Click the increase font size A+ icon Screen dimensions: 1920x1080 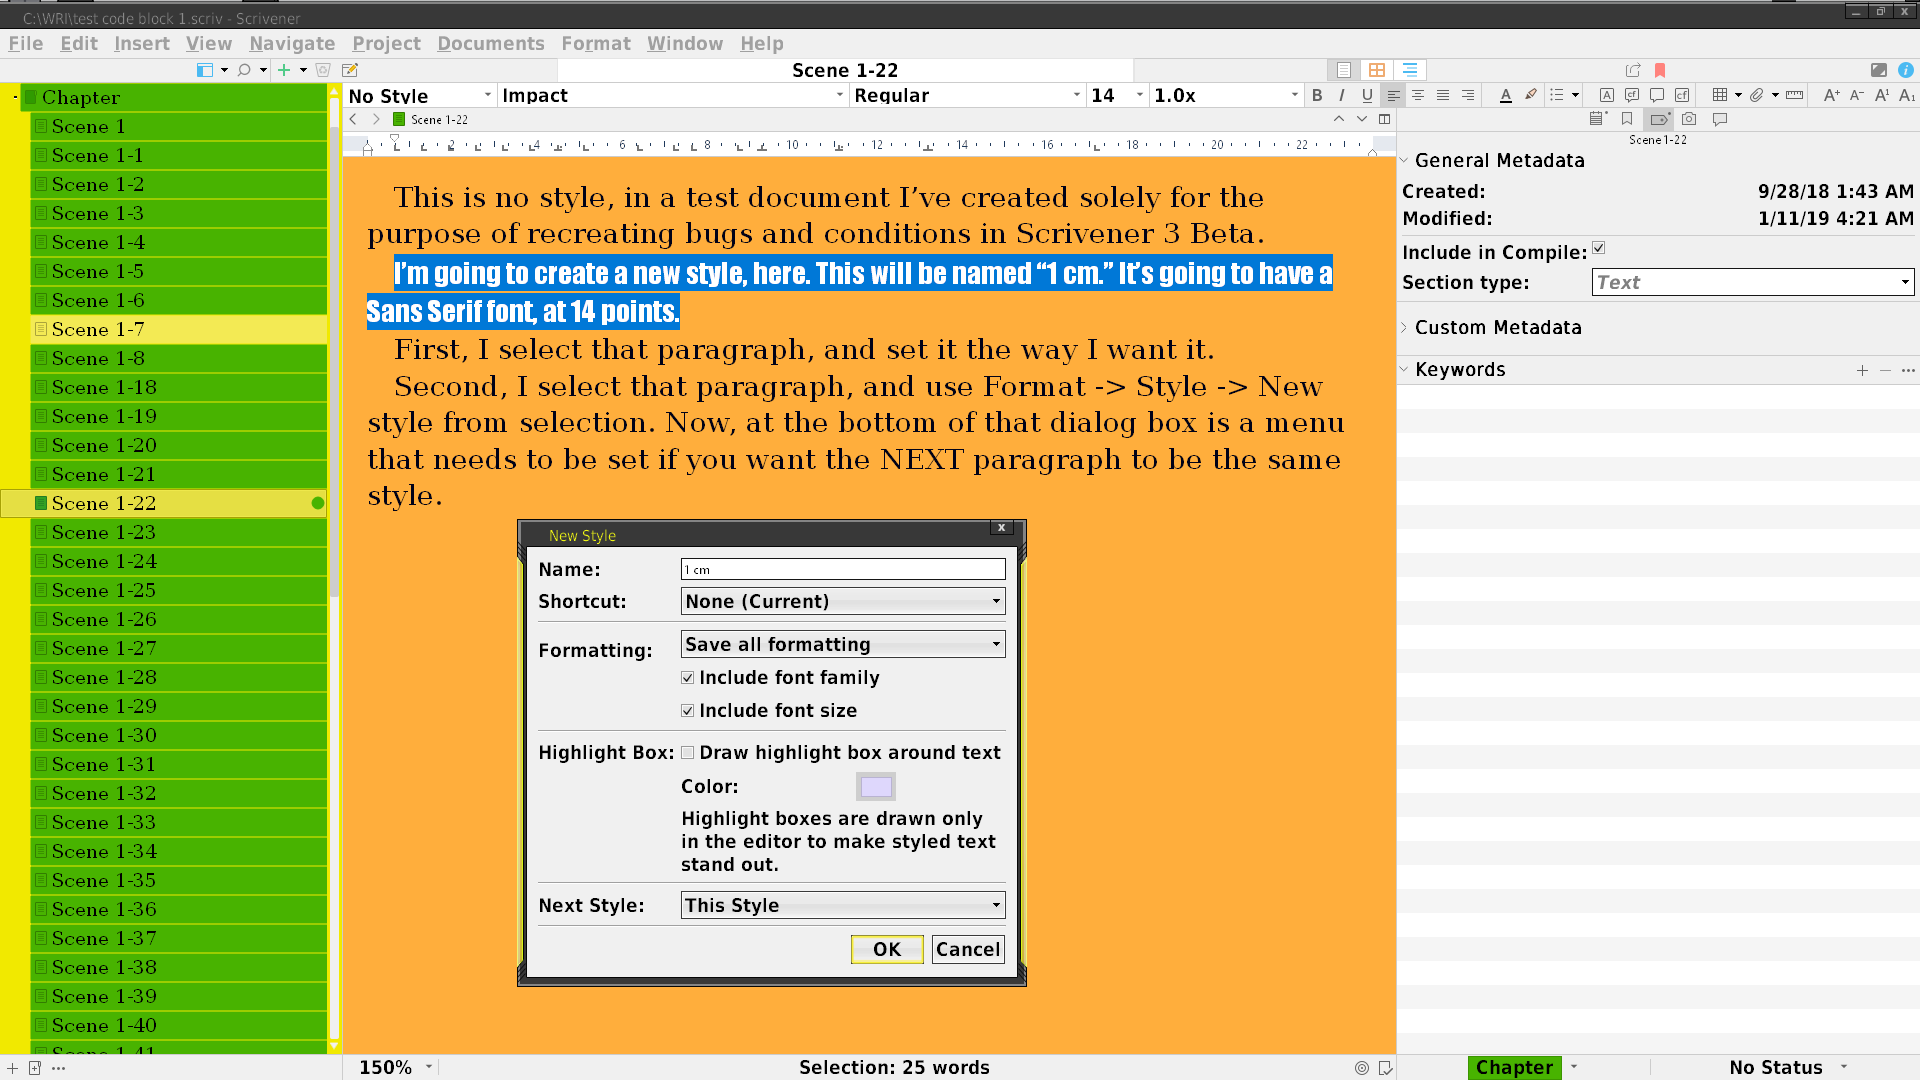pyautogui.click(x=1832, y=95)
